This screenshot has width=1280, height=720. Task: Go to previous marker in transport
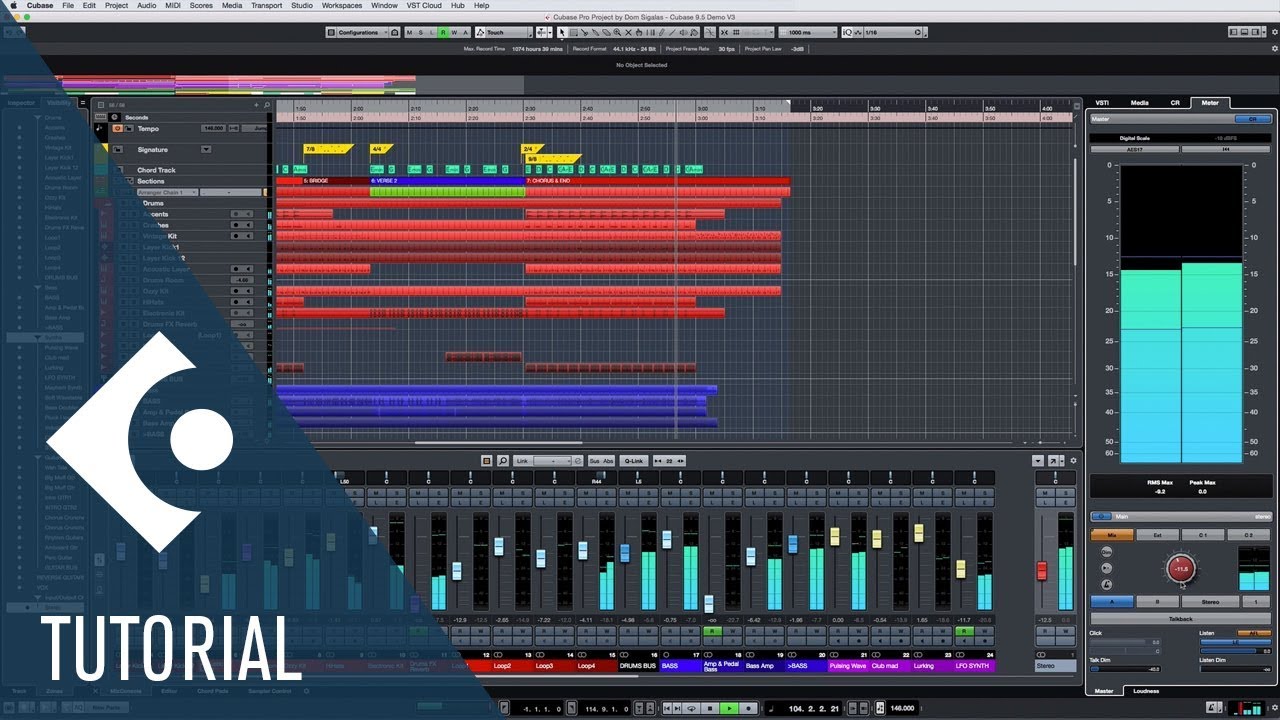tap(667, 708)
